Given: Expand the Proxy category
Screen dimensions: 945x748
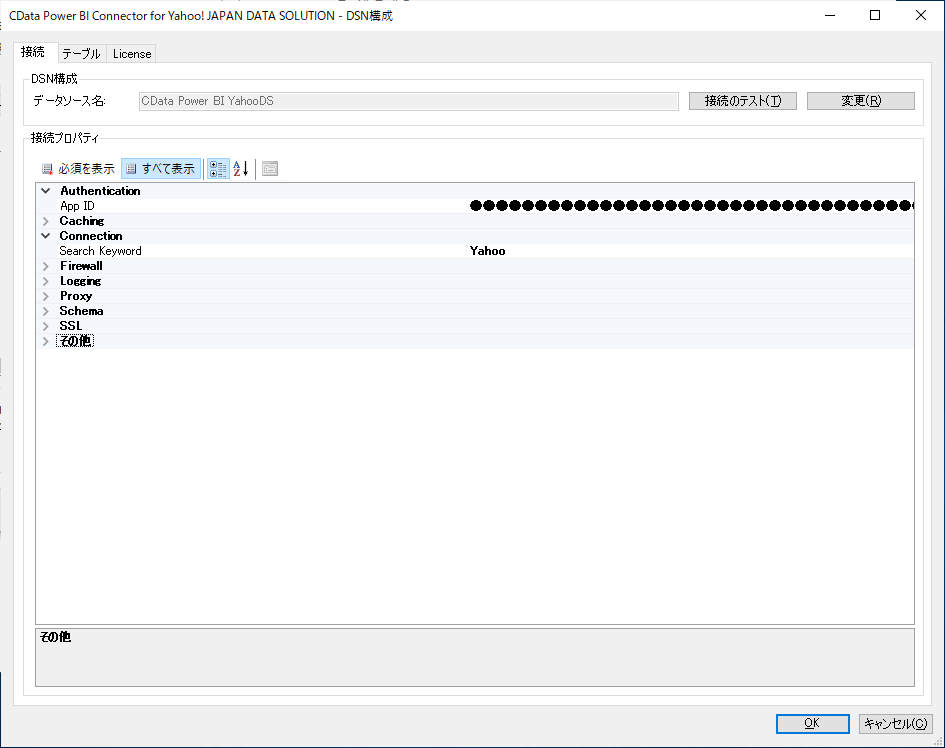Looking at the screenshot, I should [46, 296].
